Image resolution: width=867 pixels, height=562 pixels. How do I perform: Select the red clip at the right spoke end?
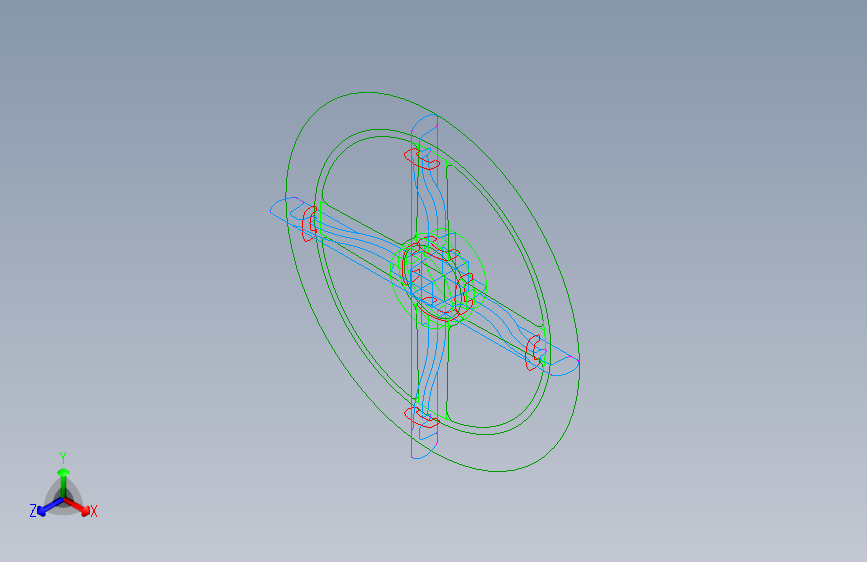tap(533, 352)
